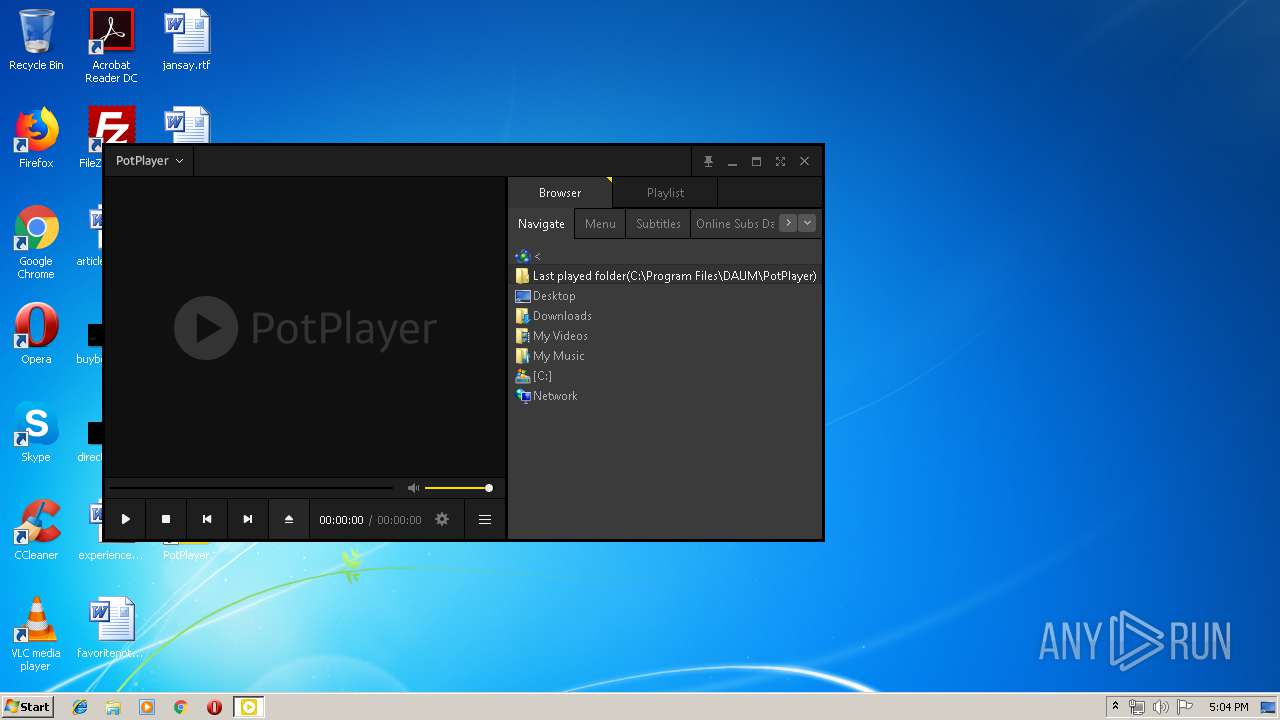Browse the [C:] drive
Image resolution: width=1280 pixels, height=720 pixels.
[666, 376]
